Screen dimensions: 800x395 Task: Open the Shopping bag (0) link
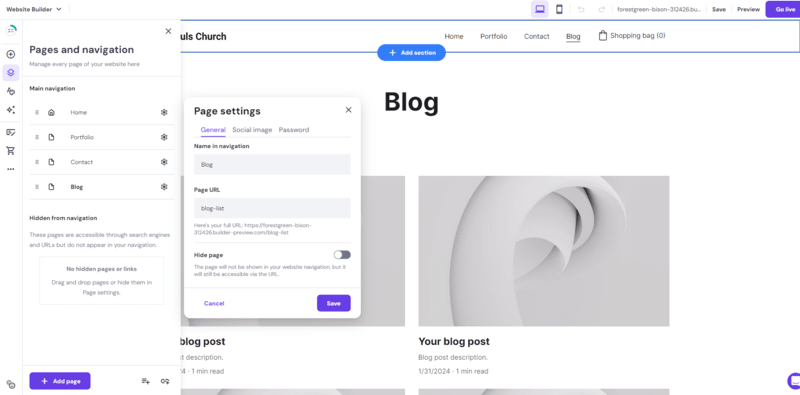pos(632,36)
